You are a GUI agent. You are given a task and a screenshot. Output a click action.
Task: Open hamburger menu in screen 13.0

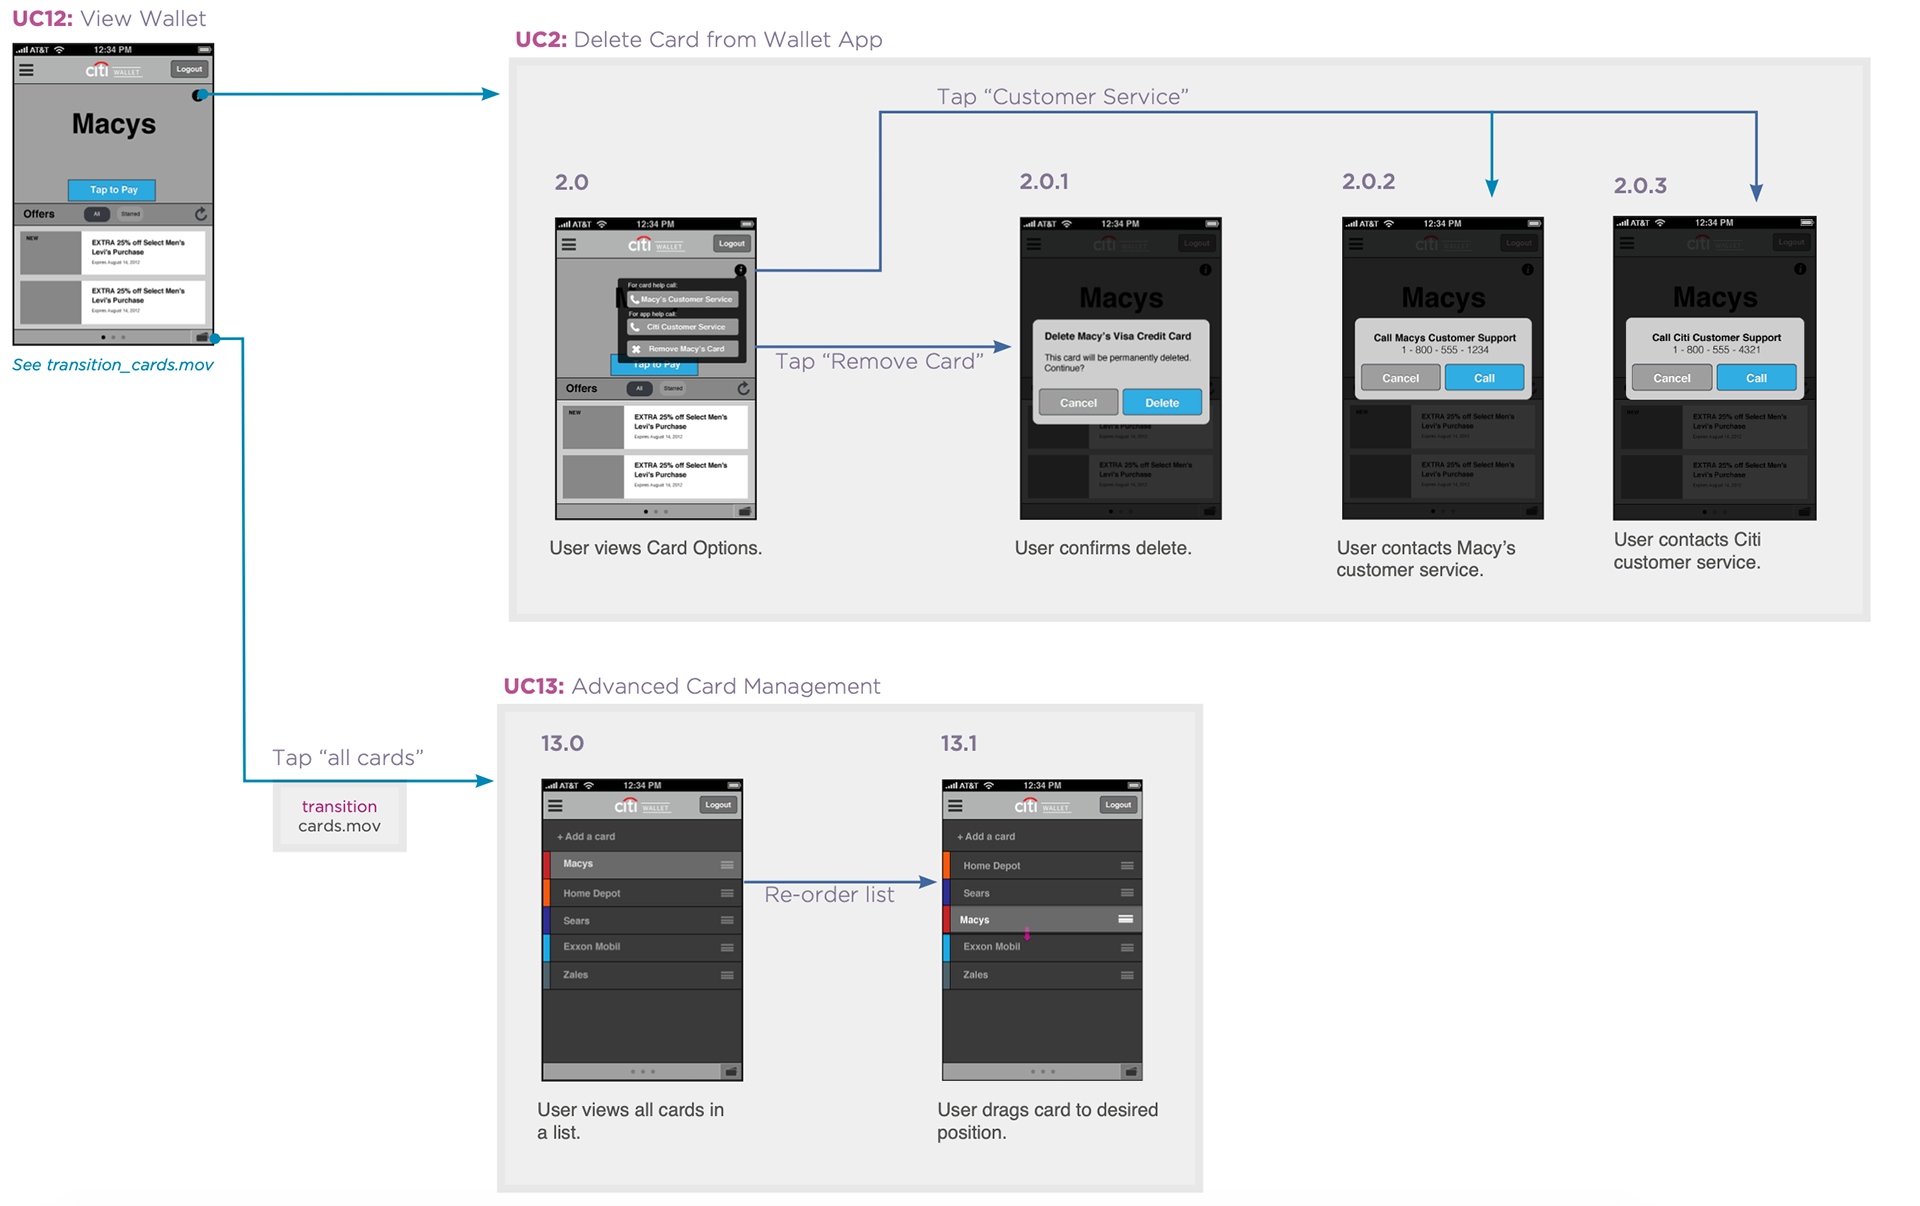(x=555, y=805)
